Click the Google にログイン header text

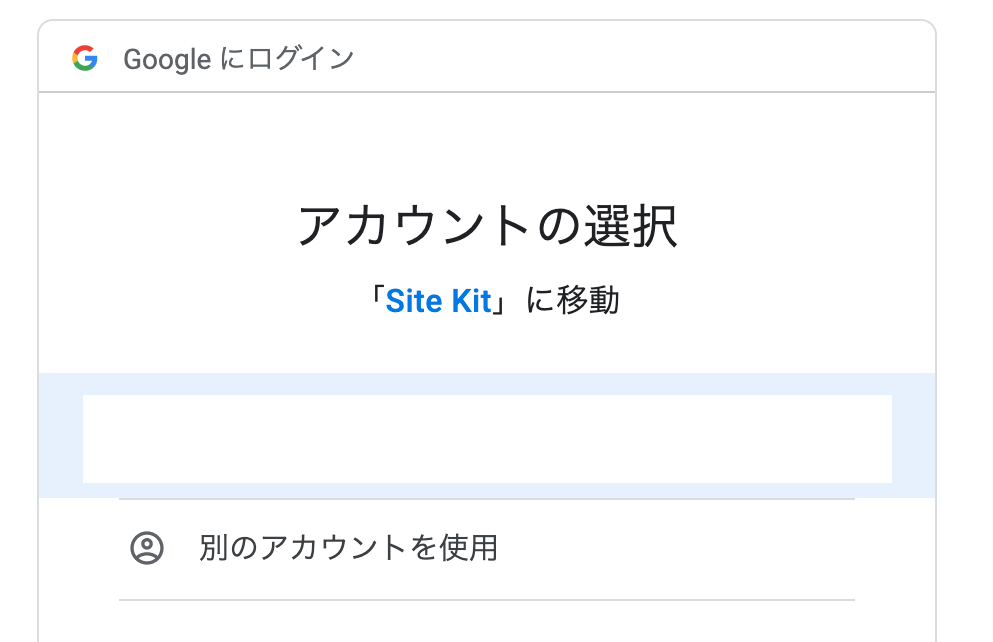click(239, 59)
